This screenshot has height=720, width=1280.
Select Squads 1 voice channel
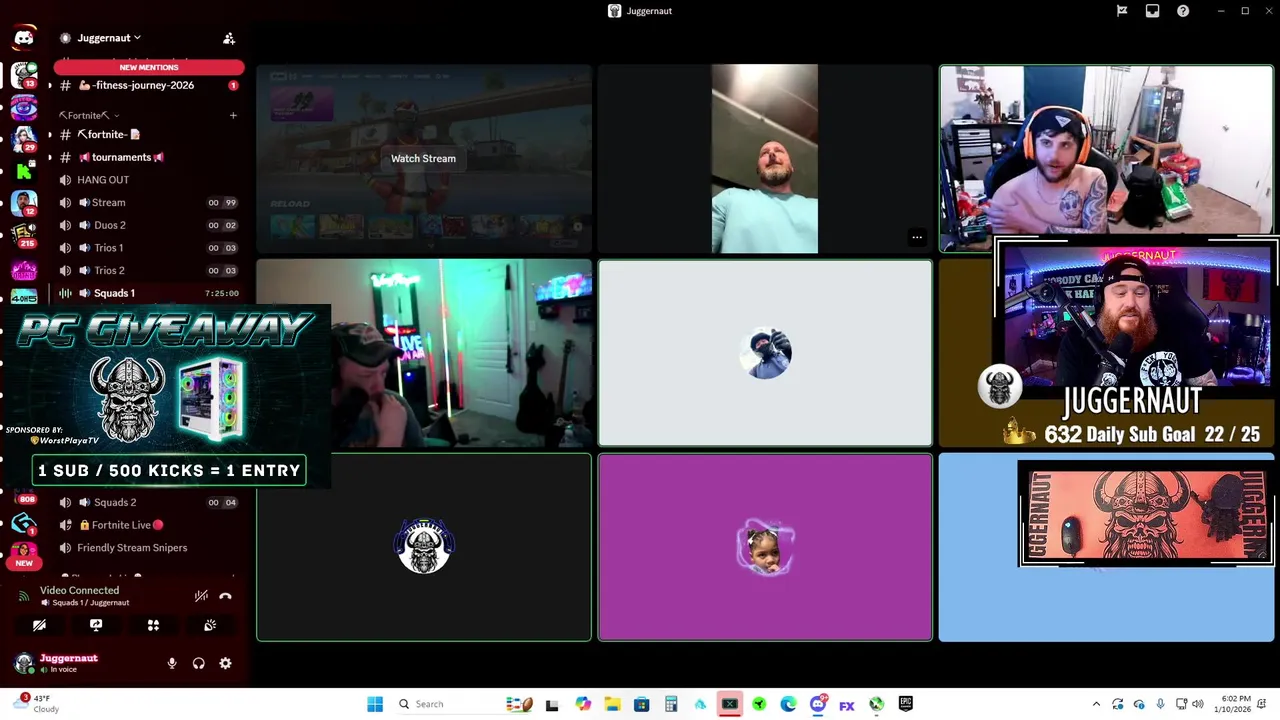click(x=147, y=293)
